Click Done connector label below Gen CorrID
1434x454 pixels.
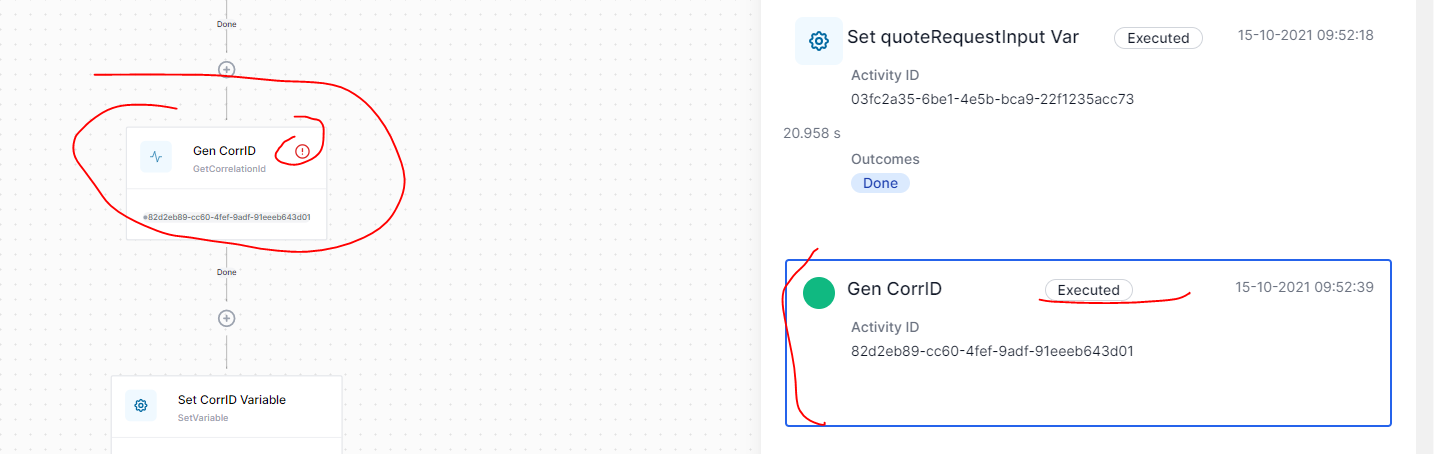pyautogui.click(x=227, y=272)
